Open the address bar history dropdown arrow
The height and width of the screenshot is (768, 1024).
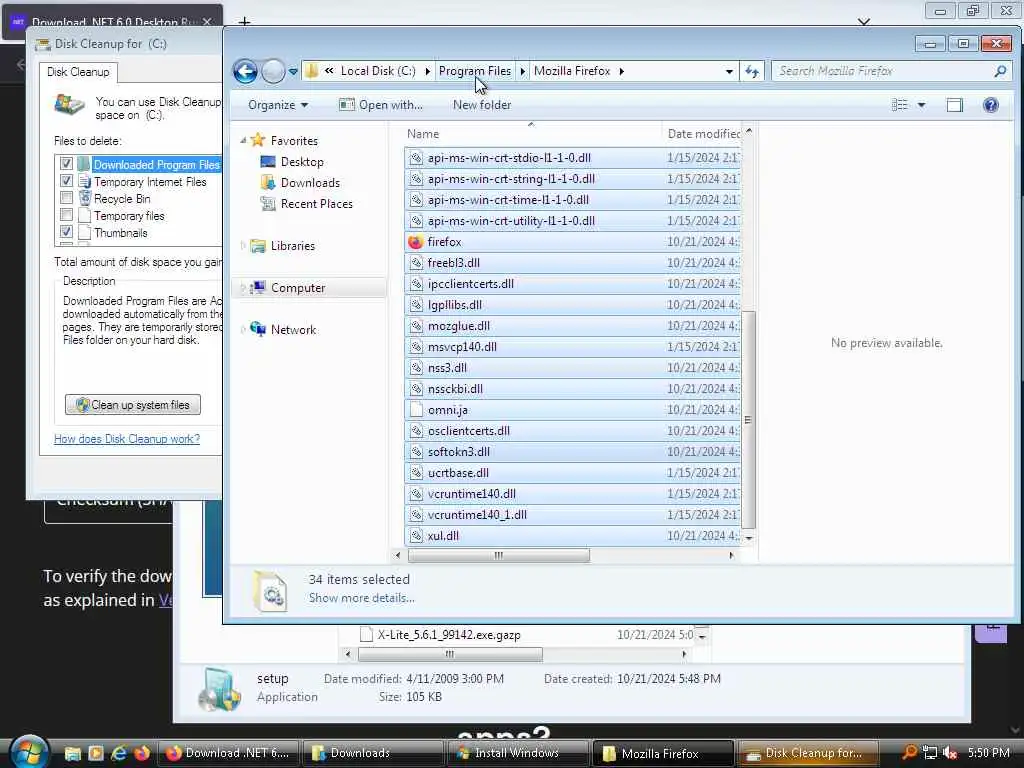(x=729, y=71)
